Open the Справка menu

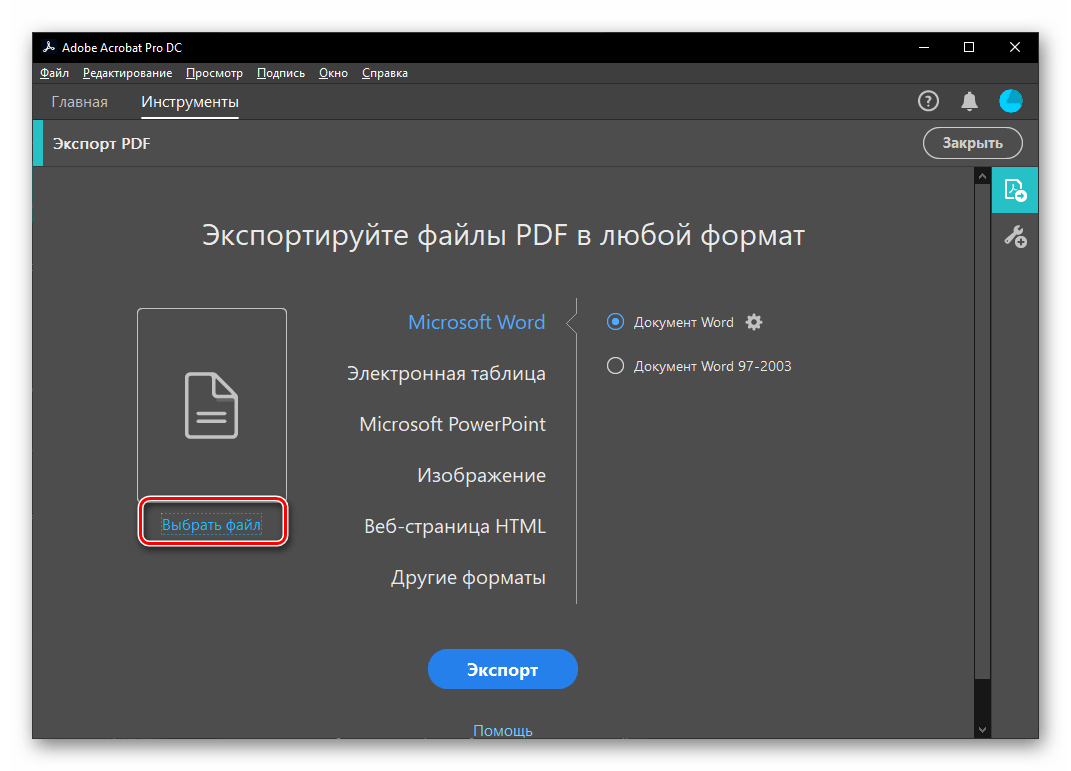click(x=385, y=73)
